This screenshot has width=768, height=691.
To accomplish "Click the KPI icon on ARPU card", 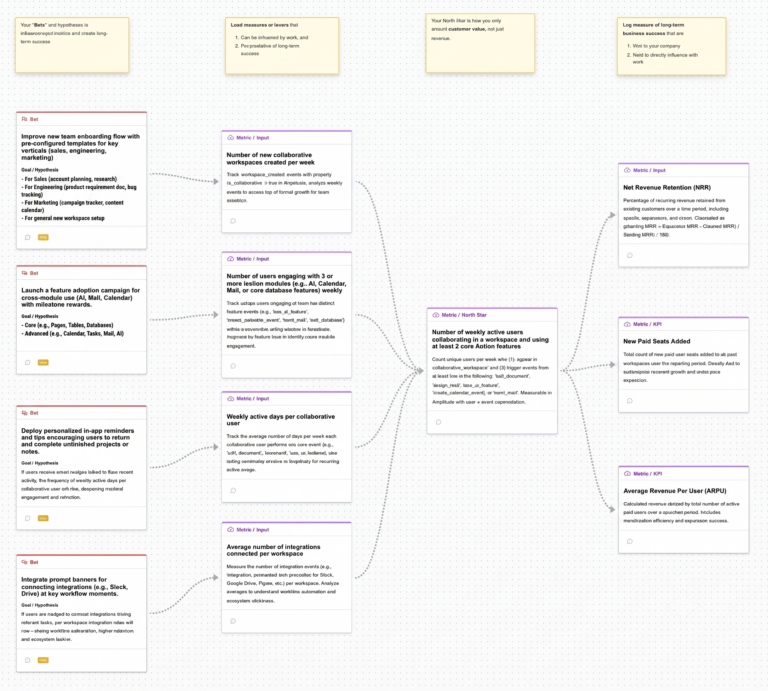I will (627, 474).
